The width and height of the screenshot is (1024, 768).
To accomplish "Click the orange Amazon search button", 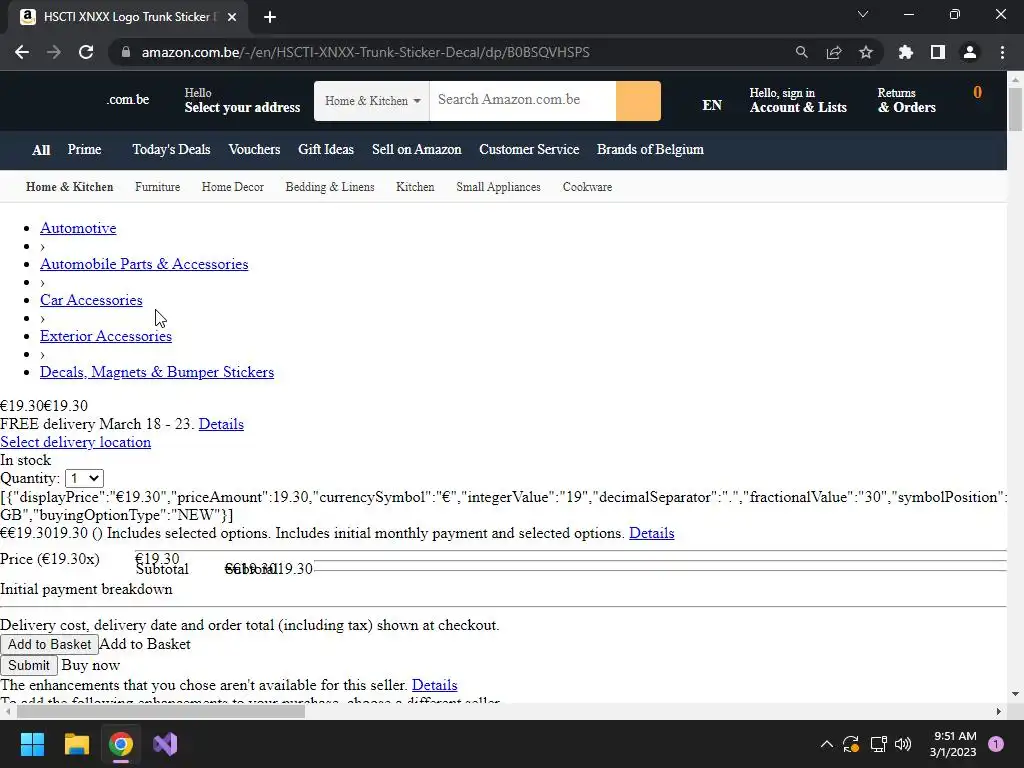I will pos(638,101).
